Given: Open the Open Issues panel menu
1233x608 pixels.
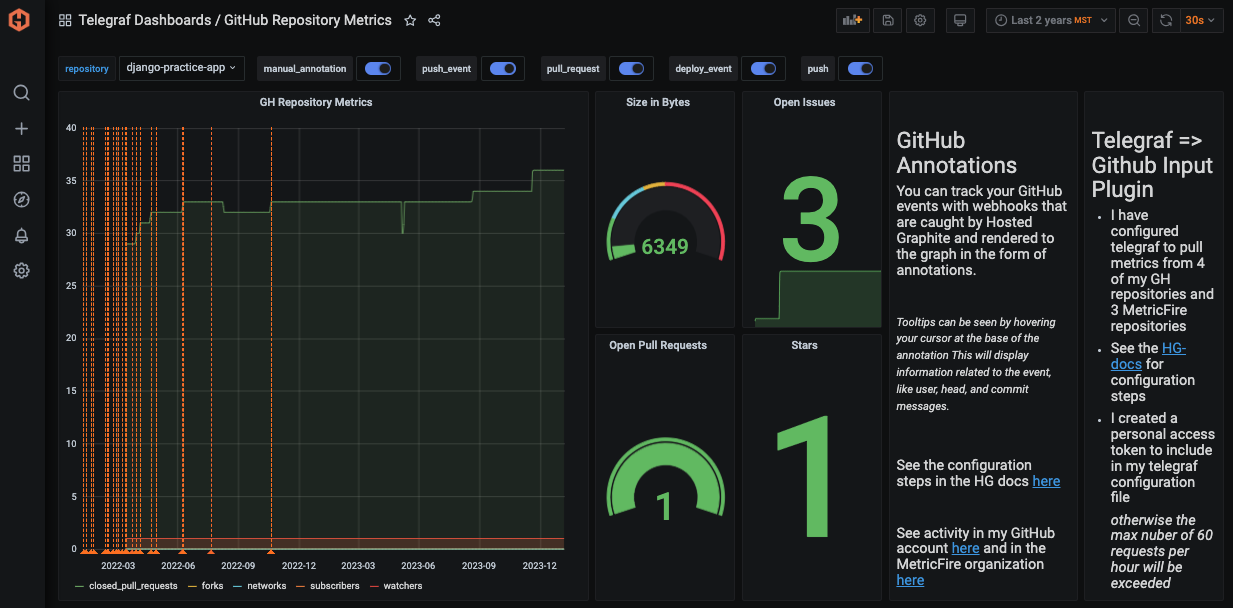Looking at the screenshot, I should coord(804,102).
